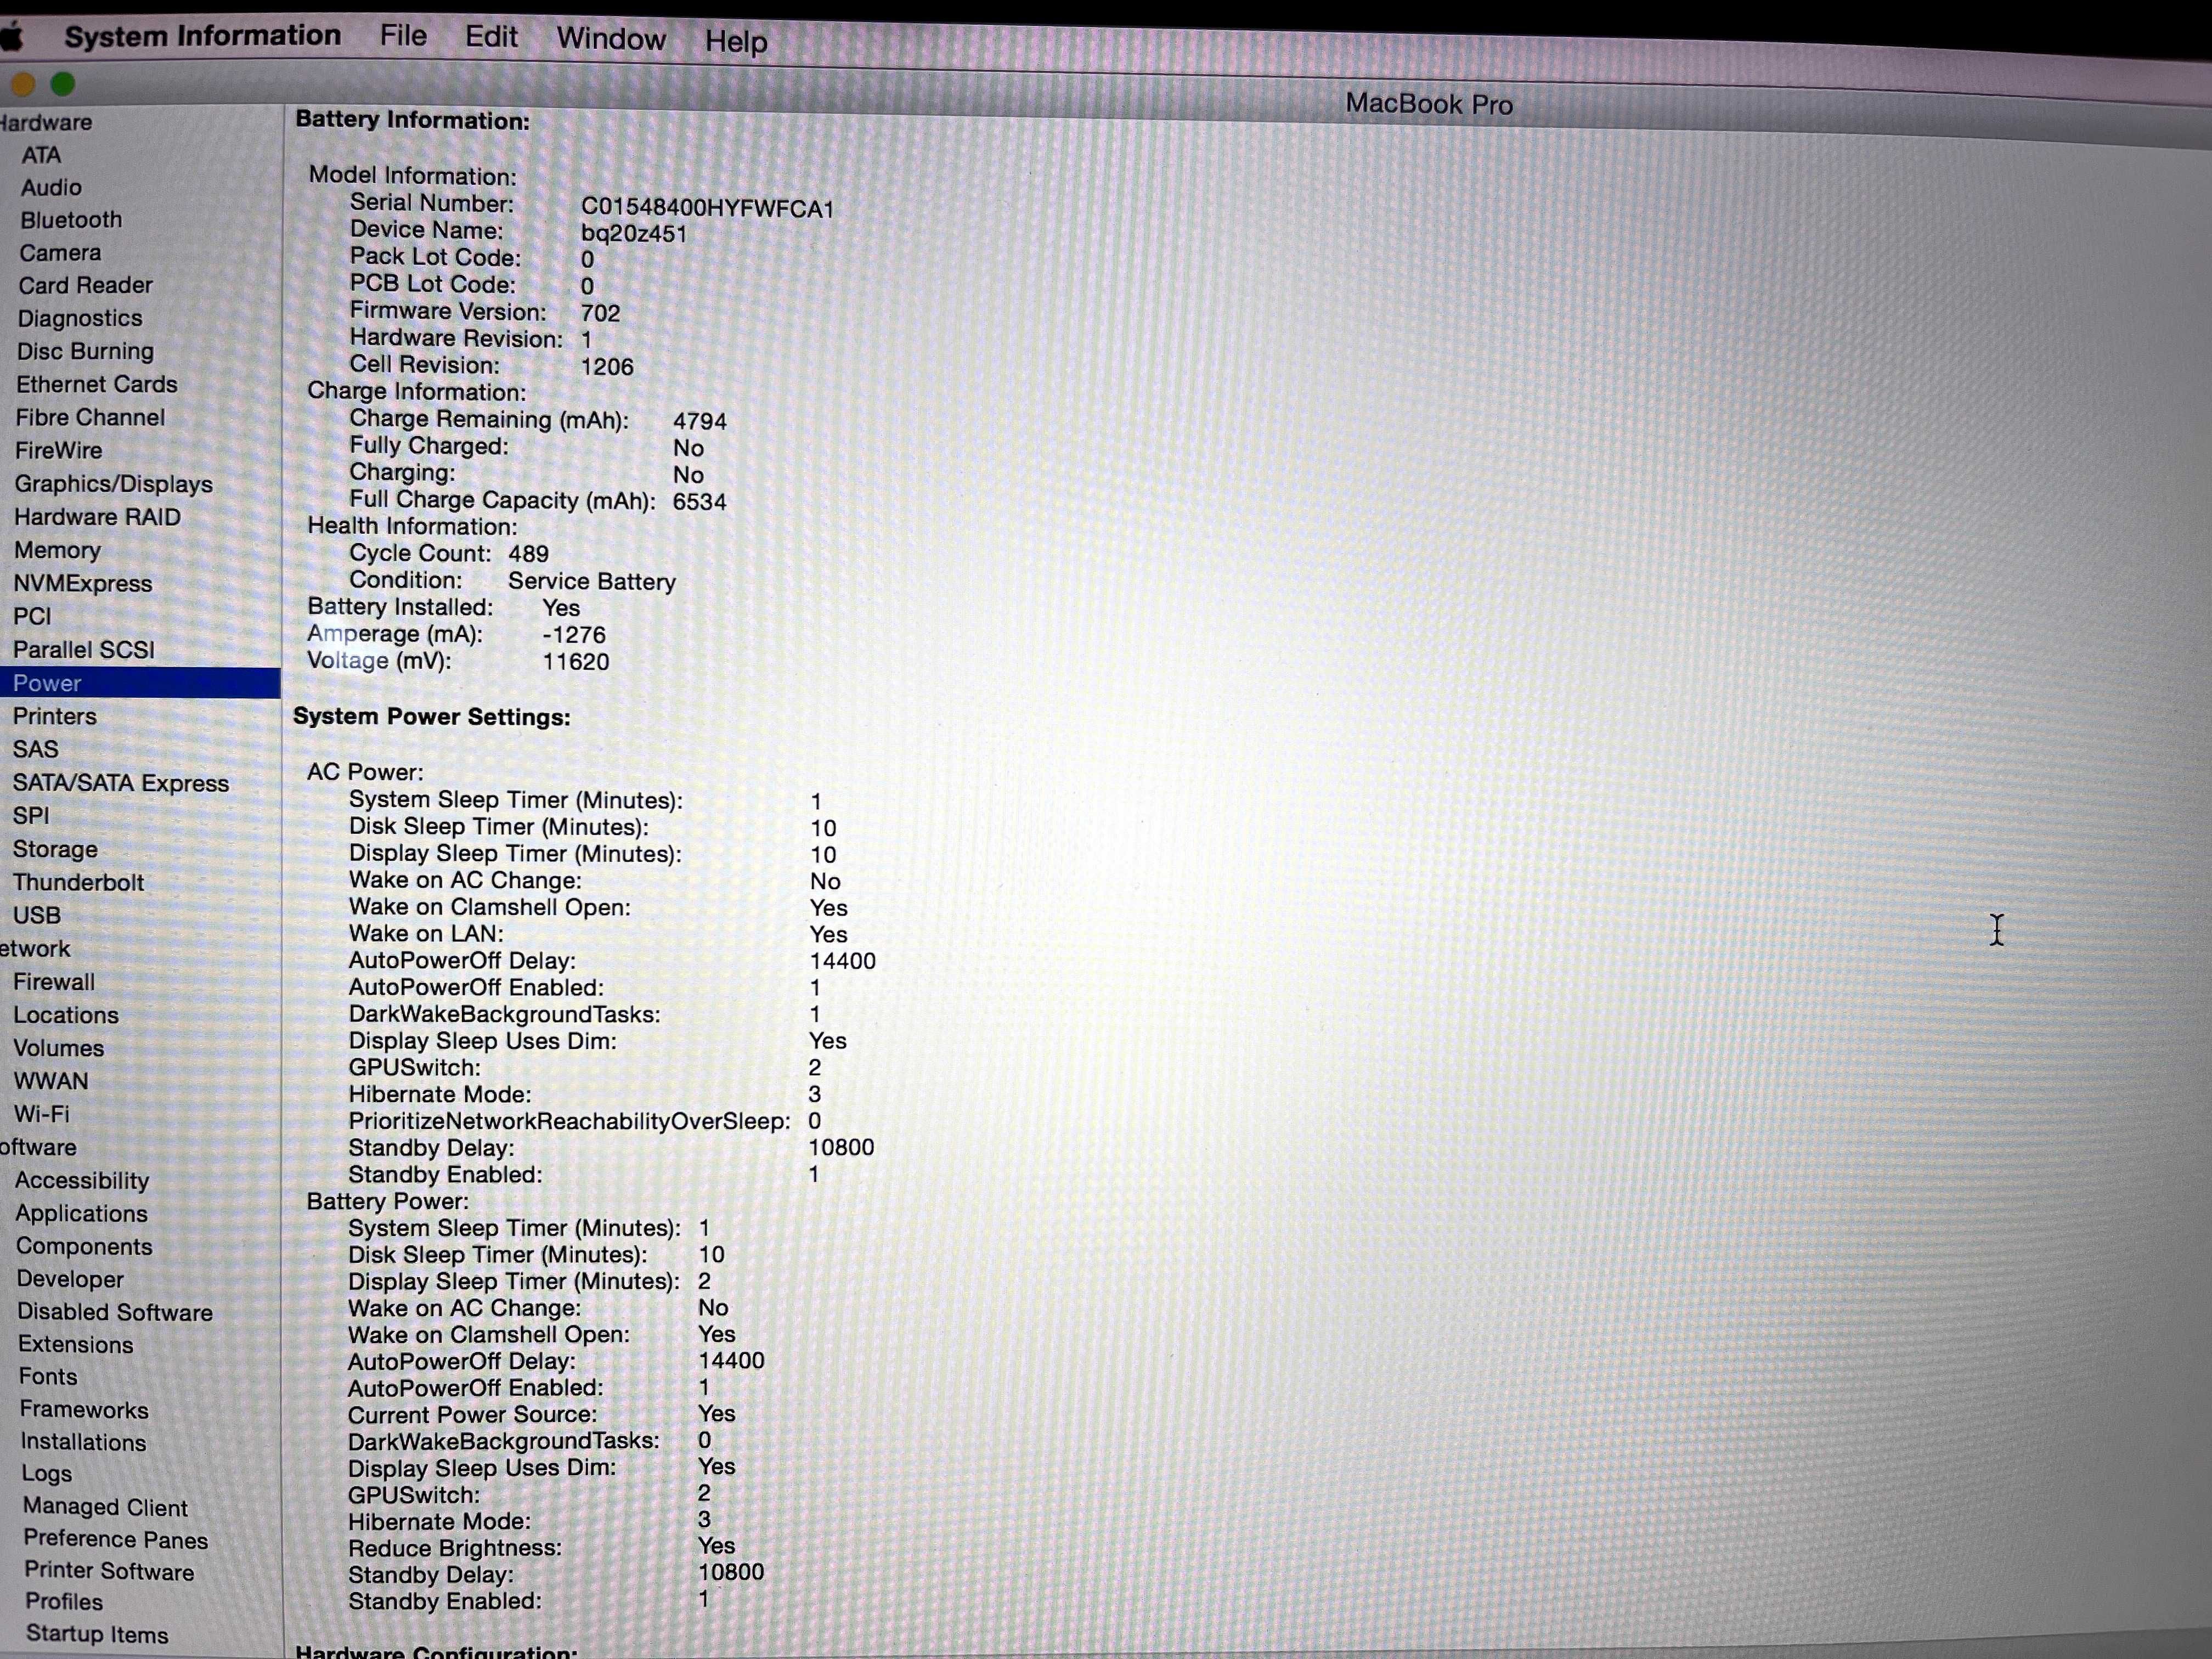
Task: Click the cycle count value 489
Action: (528, 554)
